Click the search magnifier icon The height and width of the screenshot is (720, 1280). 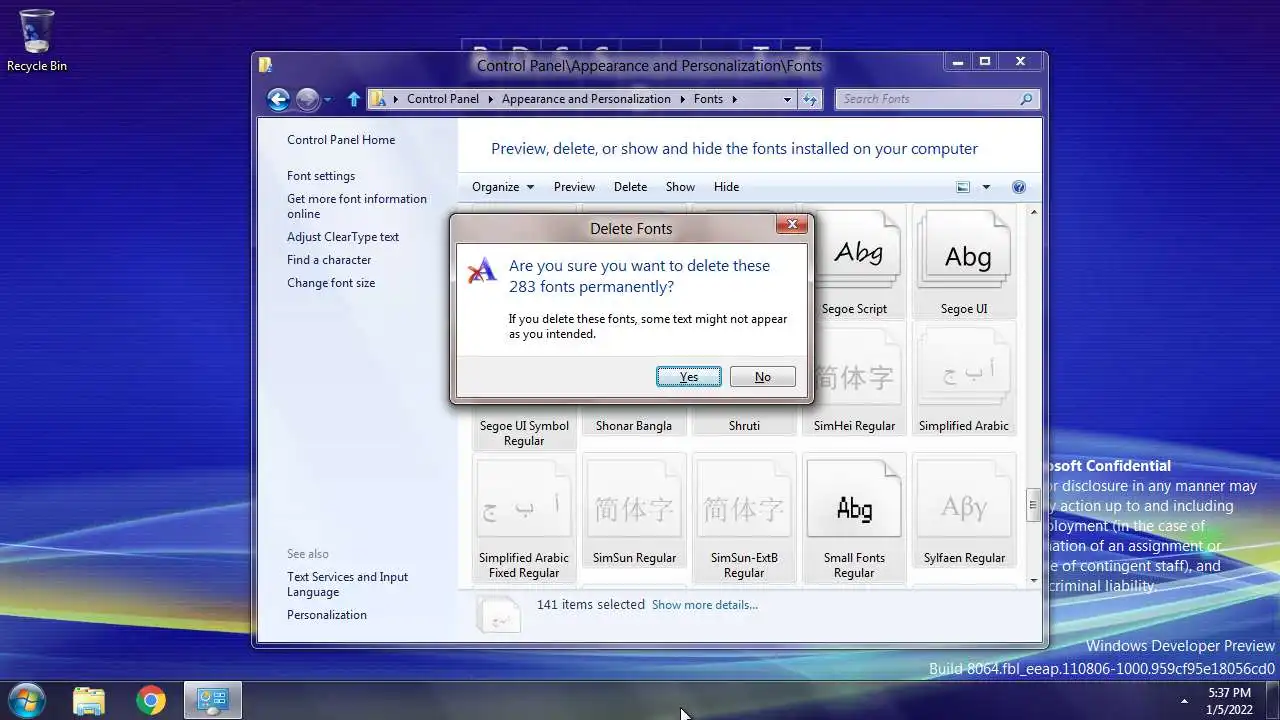click(1026, 99)
